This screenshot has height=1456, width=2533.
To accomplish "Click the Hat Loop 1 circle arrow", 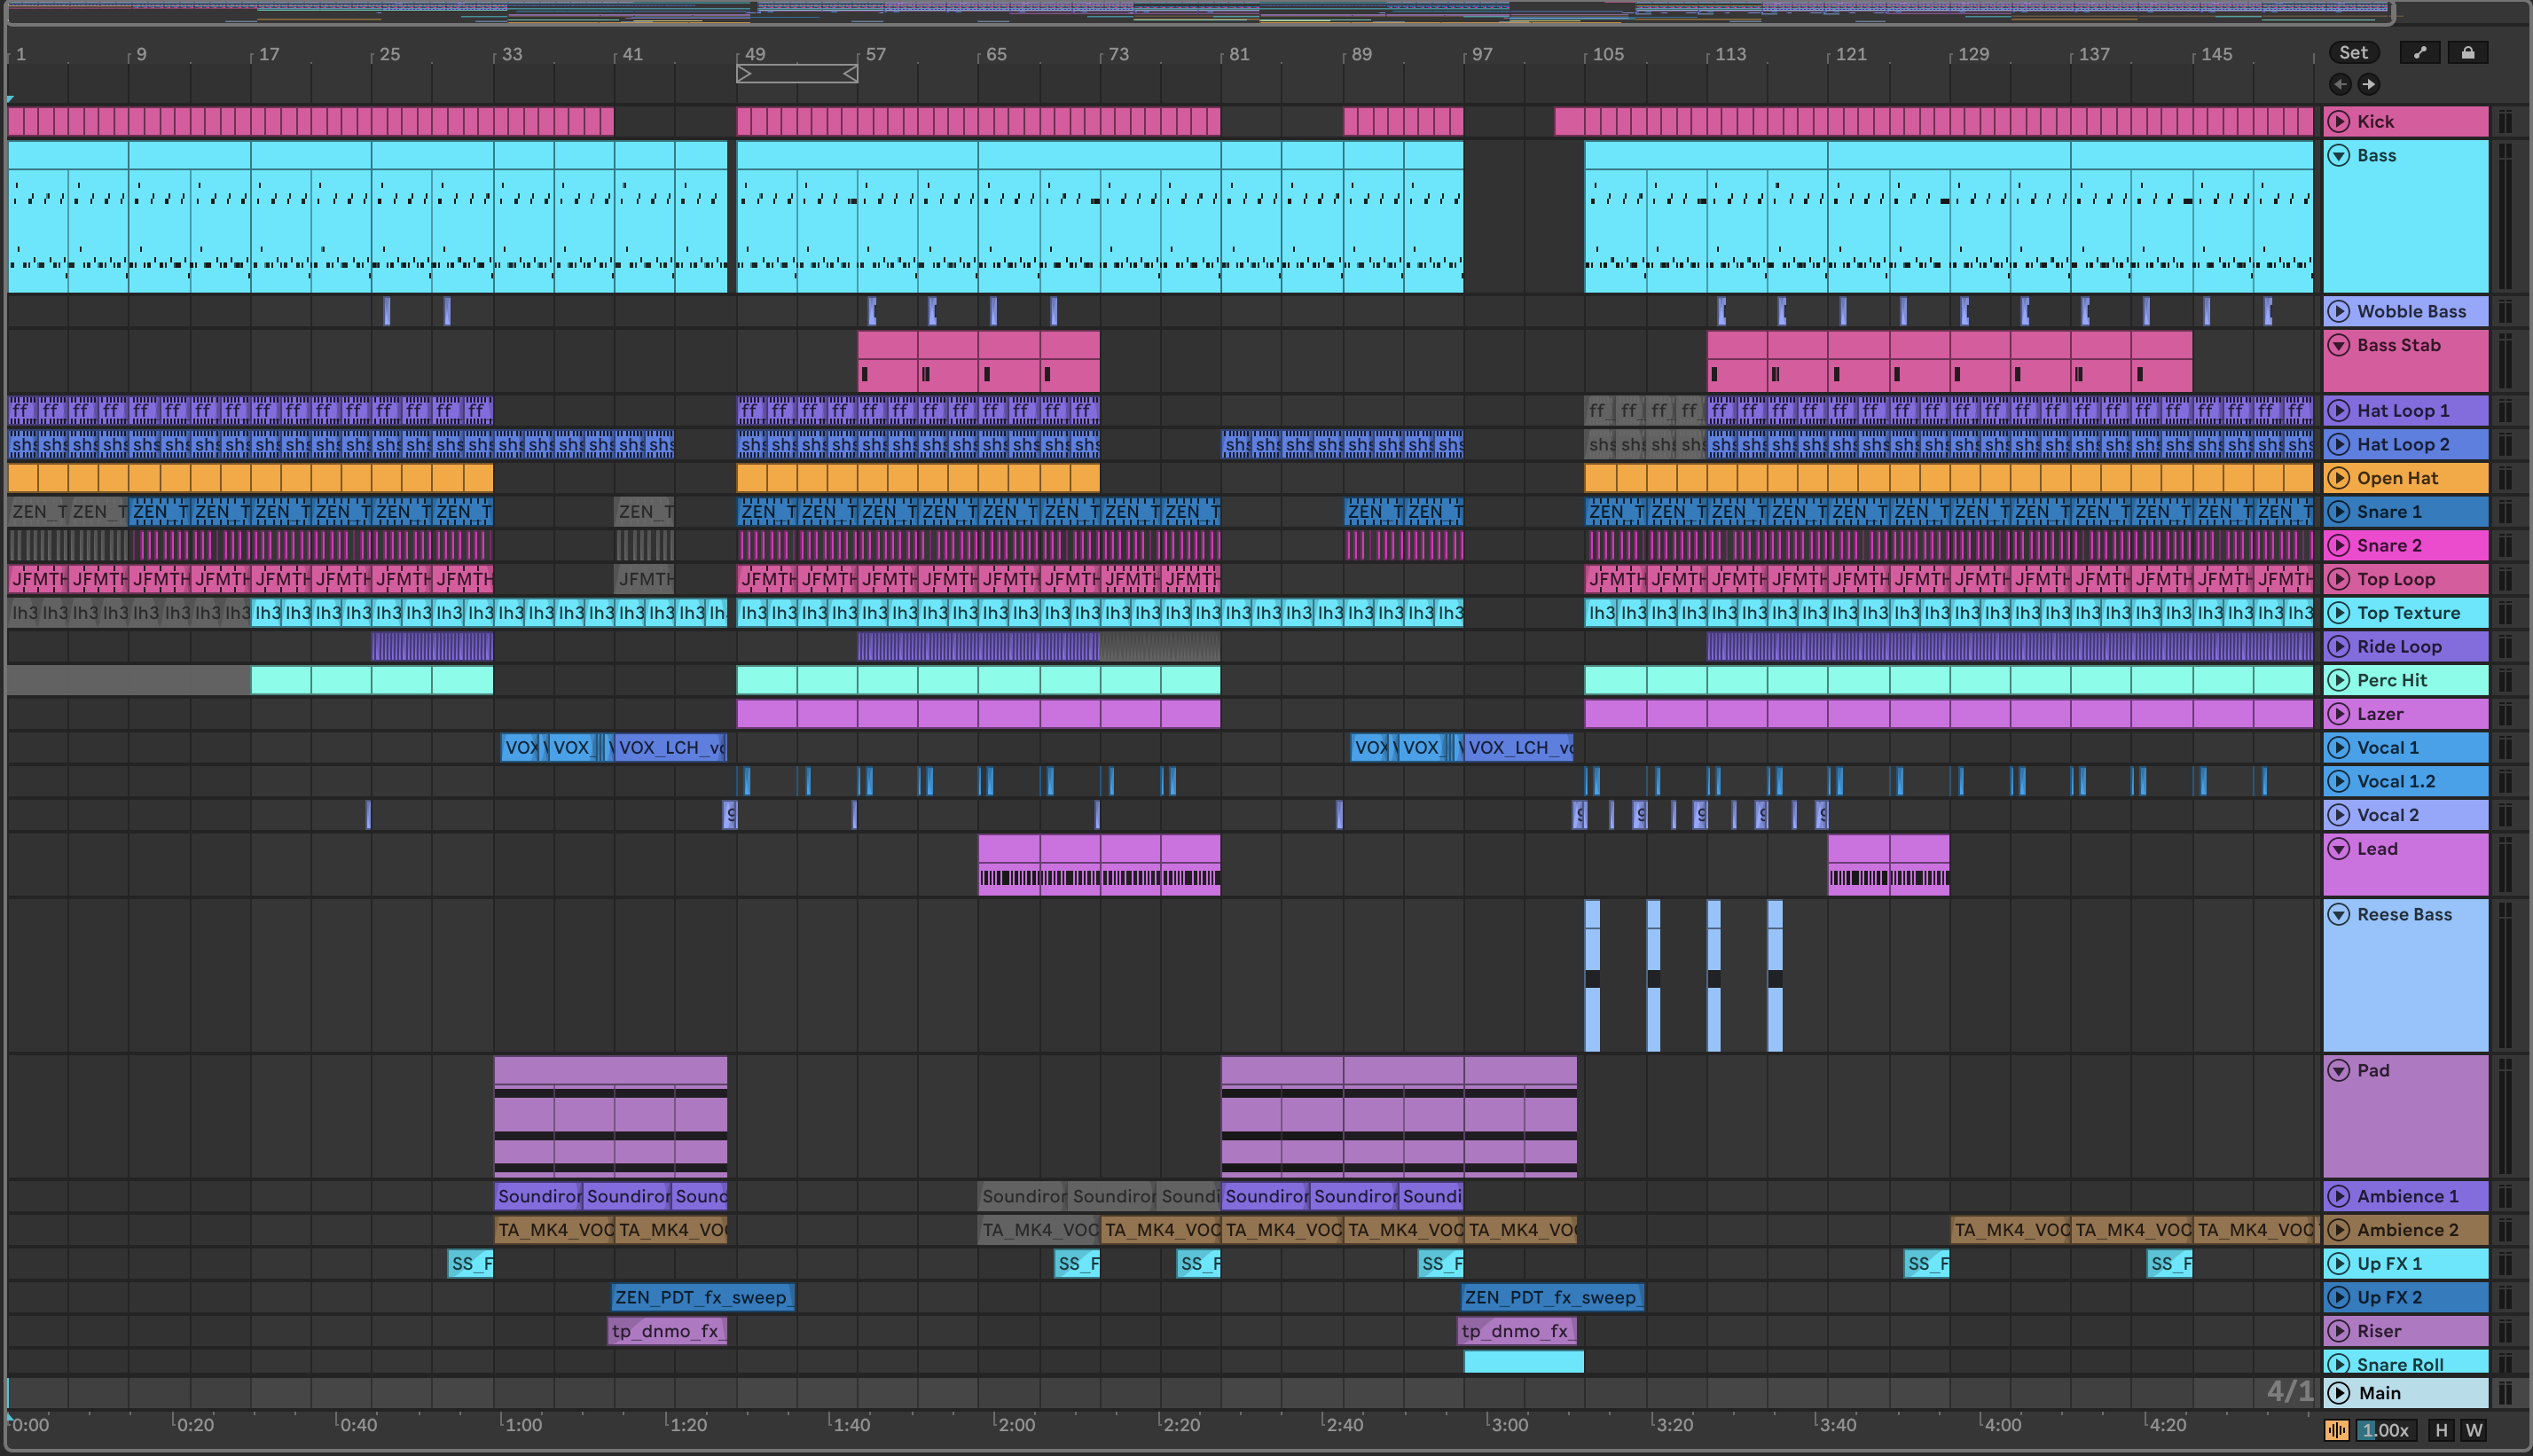I will click(x=2338, y=411).
